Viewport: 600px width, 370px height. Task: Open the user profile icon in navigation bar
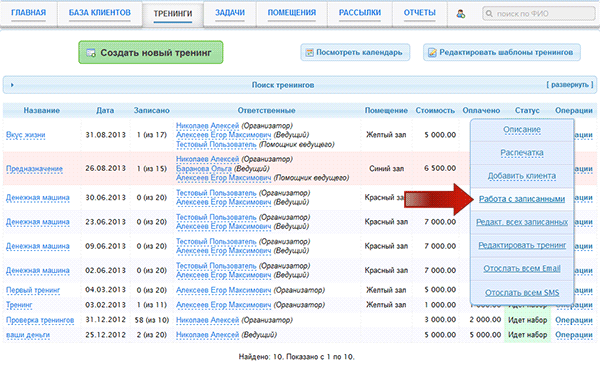tap(461, 14)
